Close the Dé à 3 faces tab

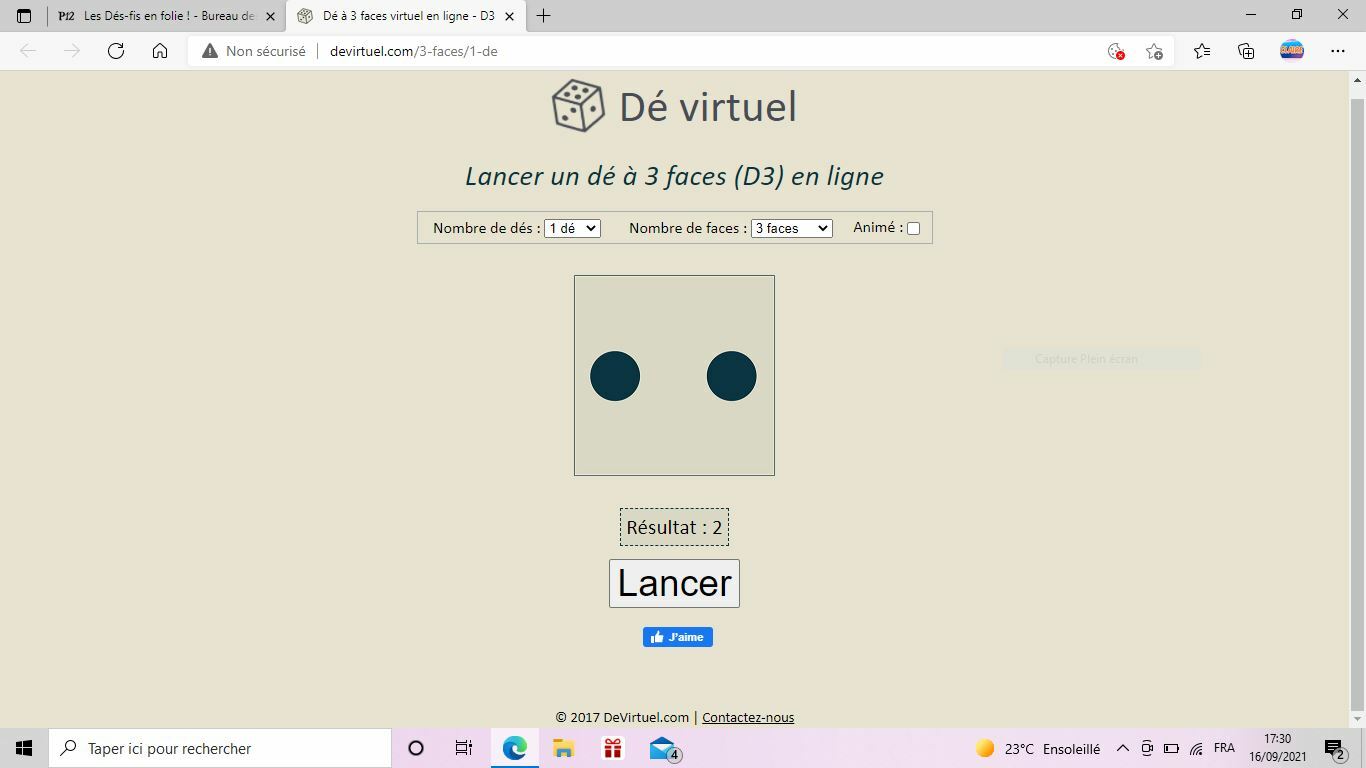(x=510, y=16)
